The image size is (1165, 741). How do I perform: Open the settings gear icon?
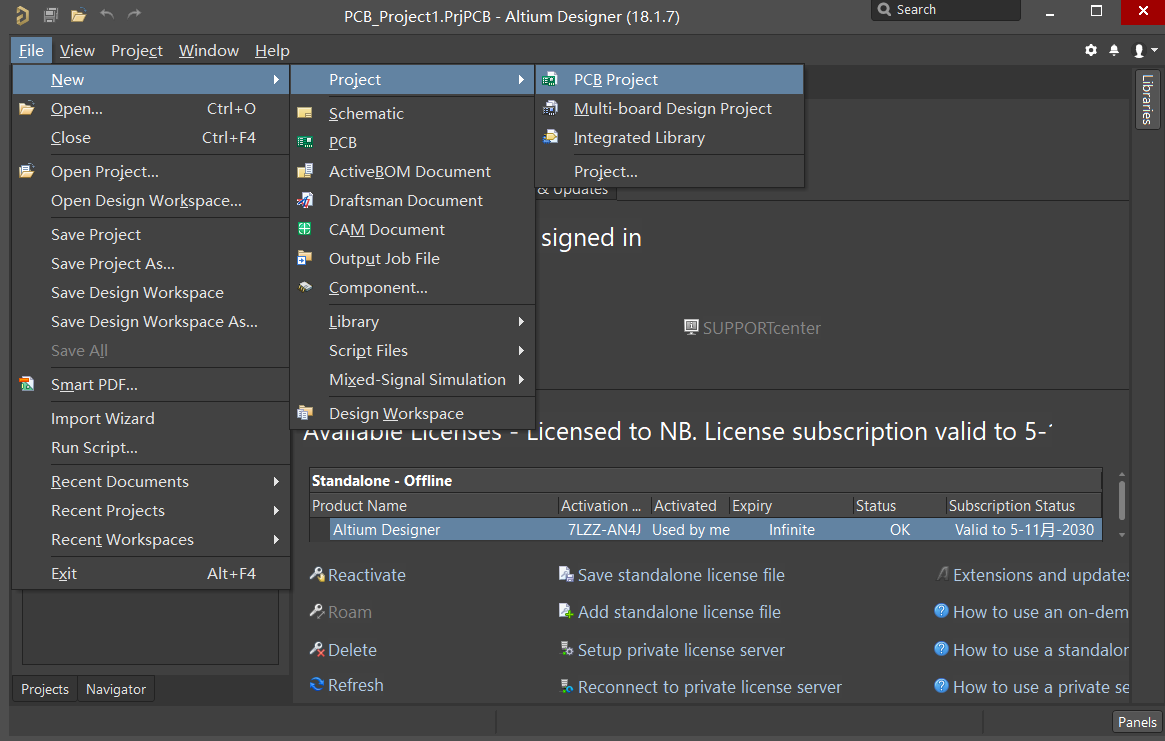1091,50
